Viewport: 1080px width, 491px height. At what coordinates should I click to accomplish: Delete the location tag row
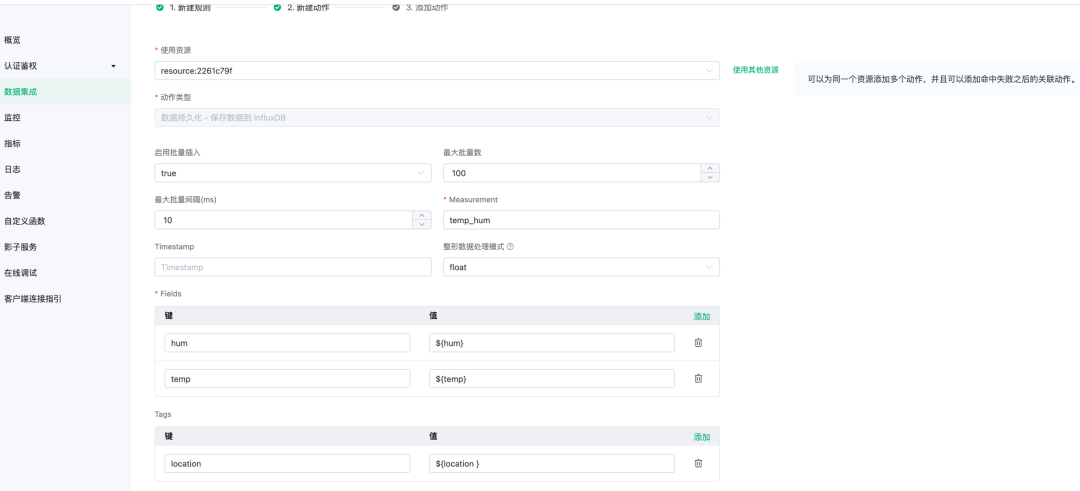point(698,463)
